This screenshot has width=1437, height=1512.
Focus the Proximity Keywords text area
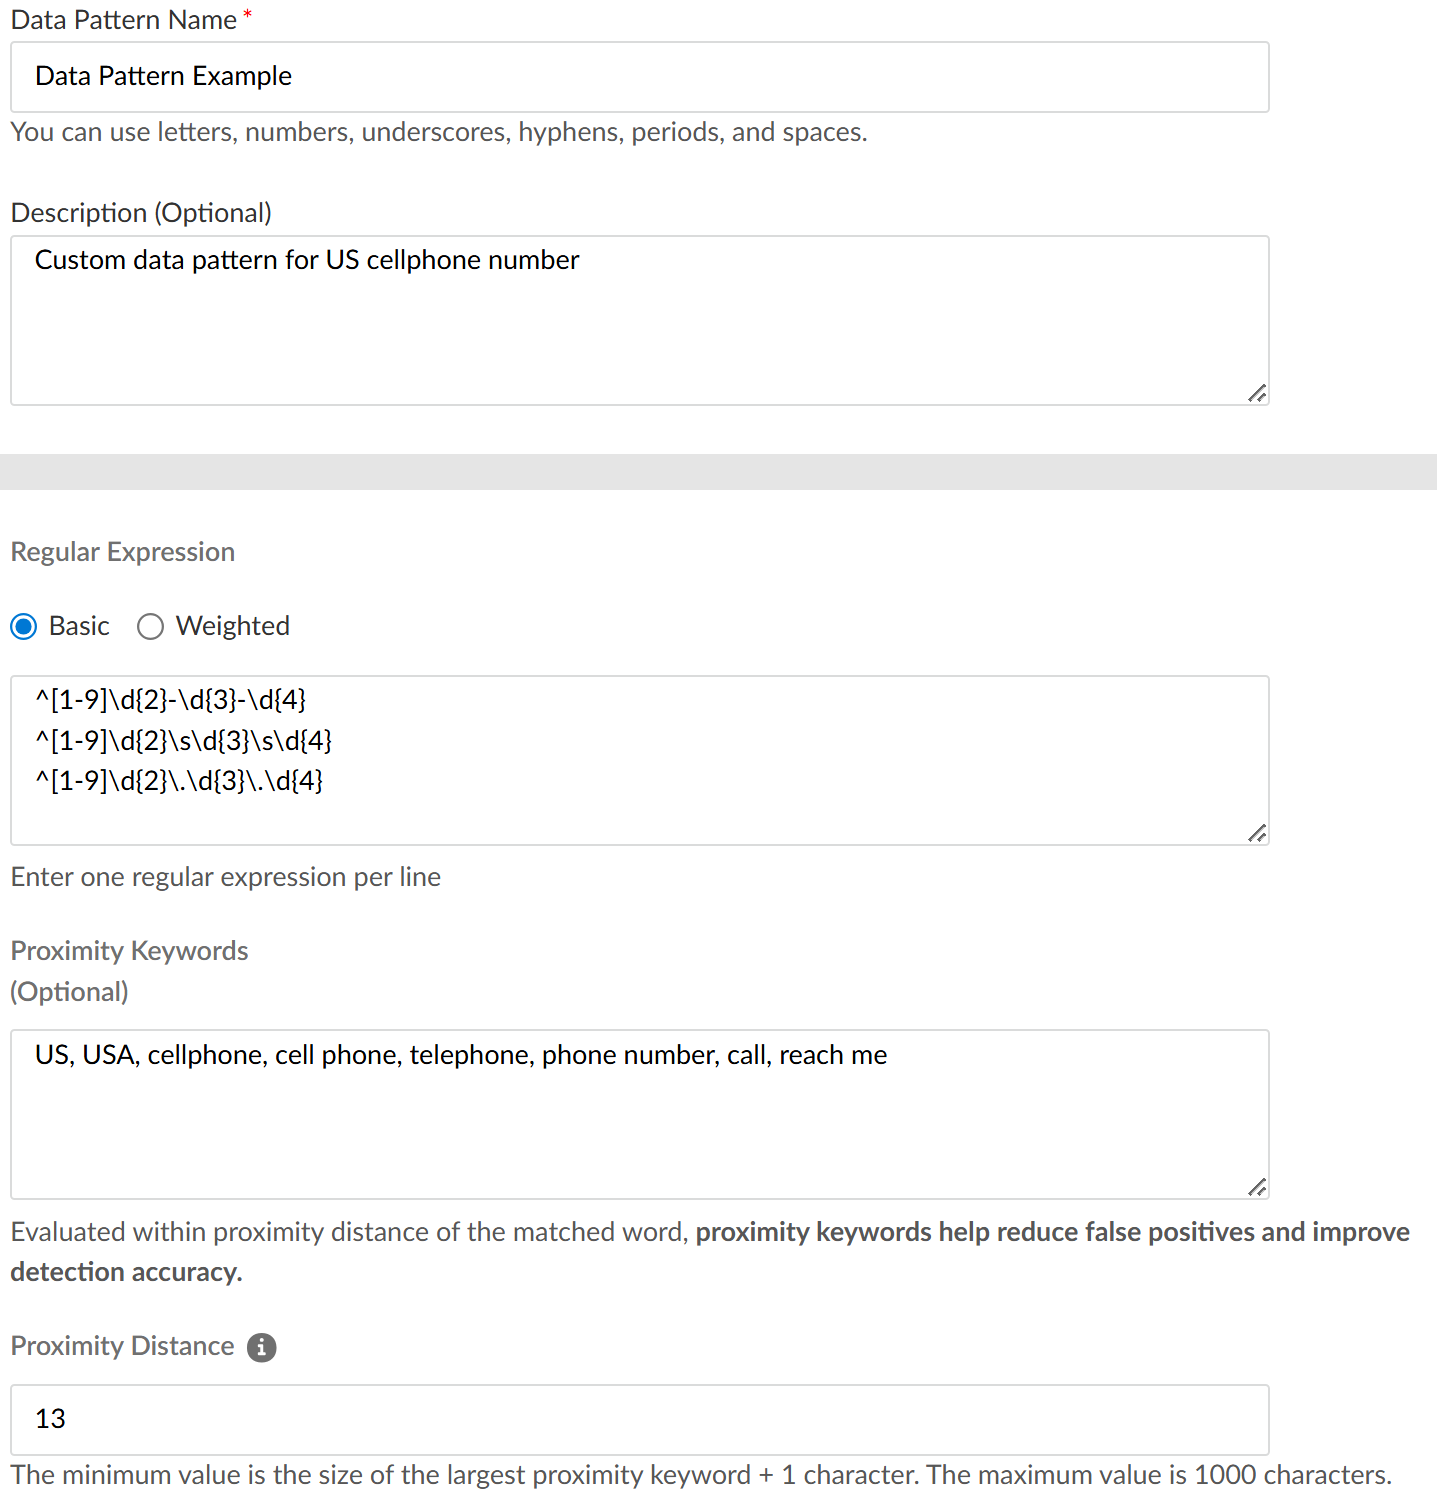[640, 1120]
